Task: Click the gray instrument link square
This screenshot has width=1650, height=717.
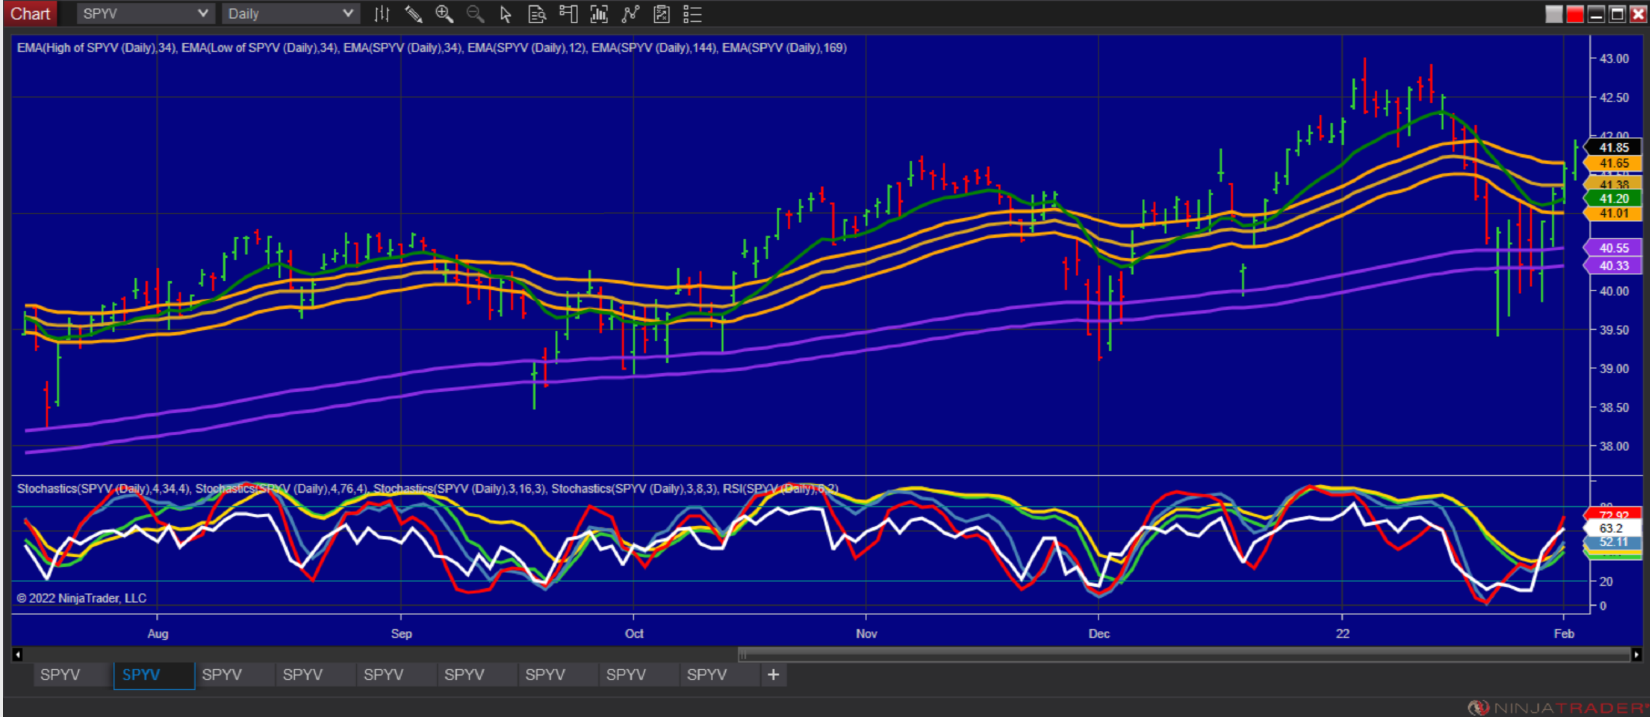Action: pos(1553,14)
